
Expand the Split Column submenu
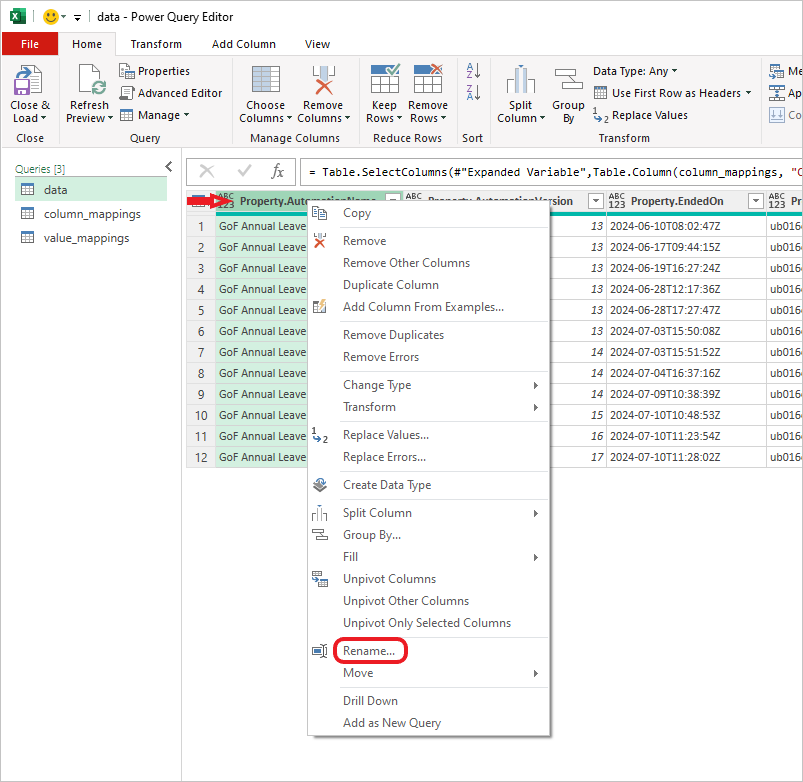pyautogui.click(x=535, y=513)
